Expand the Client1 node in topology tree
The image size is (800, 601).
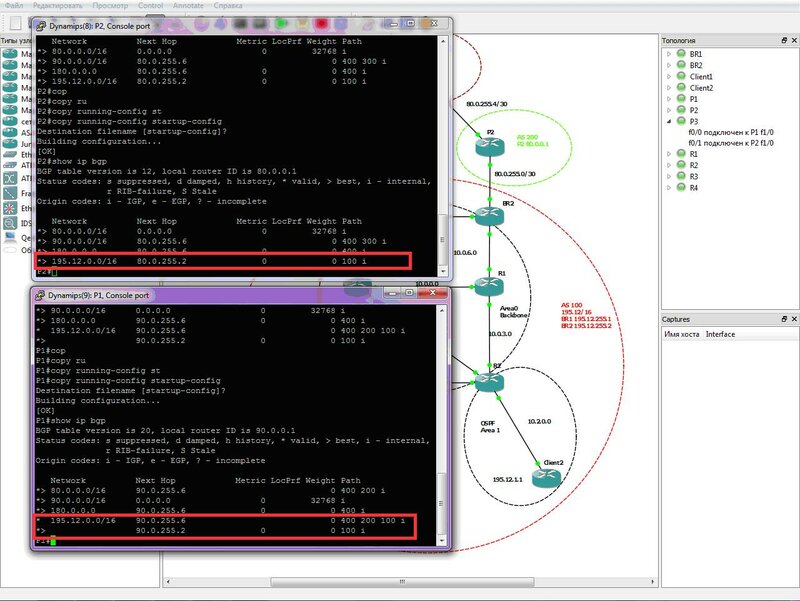coord(669,76)
